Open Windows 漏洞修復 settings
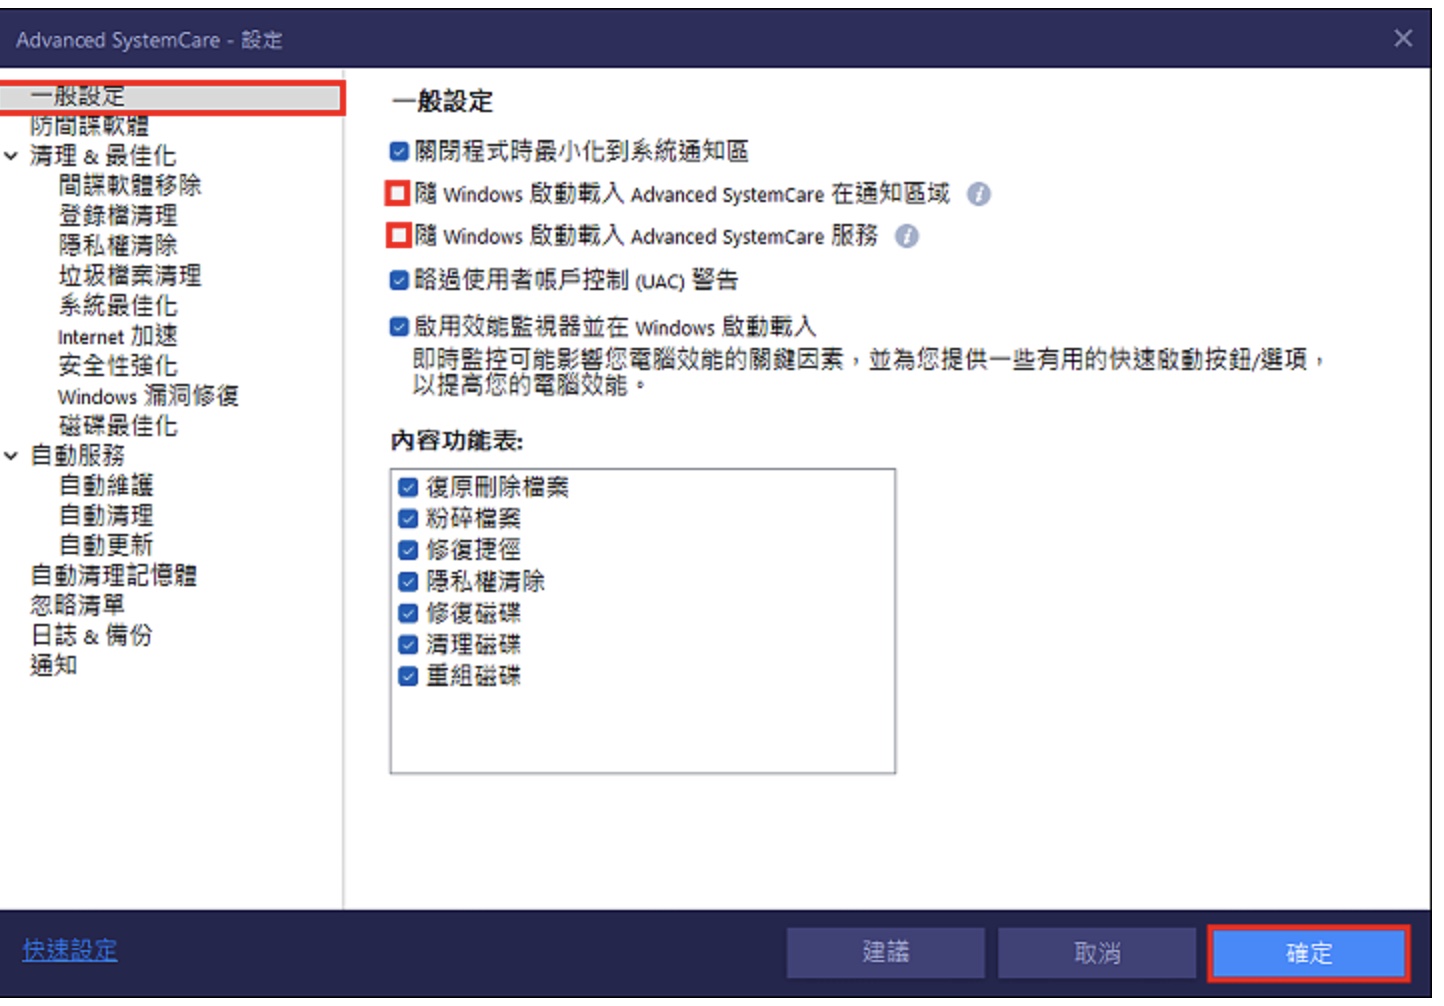1444x1006 pixels. pos(148,397)
